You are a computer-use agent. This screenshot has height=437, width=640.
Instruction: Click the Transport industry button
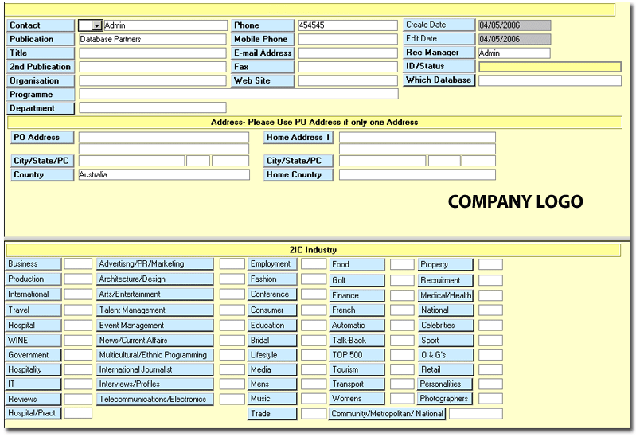tap(357, 384)
